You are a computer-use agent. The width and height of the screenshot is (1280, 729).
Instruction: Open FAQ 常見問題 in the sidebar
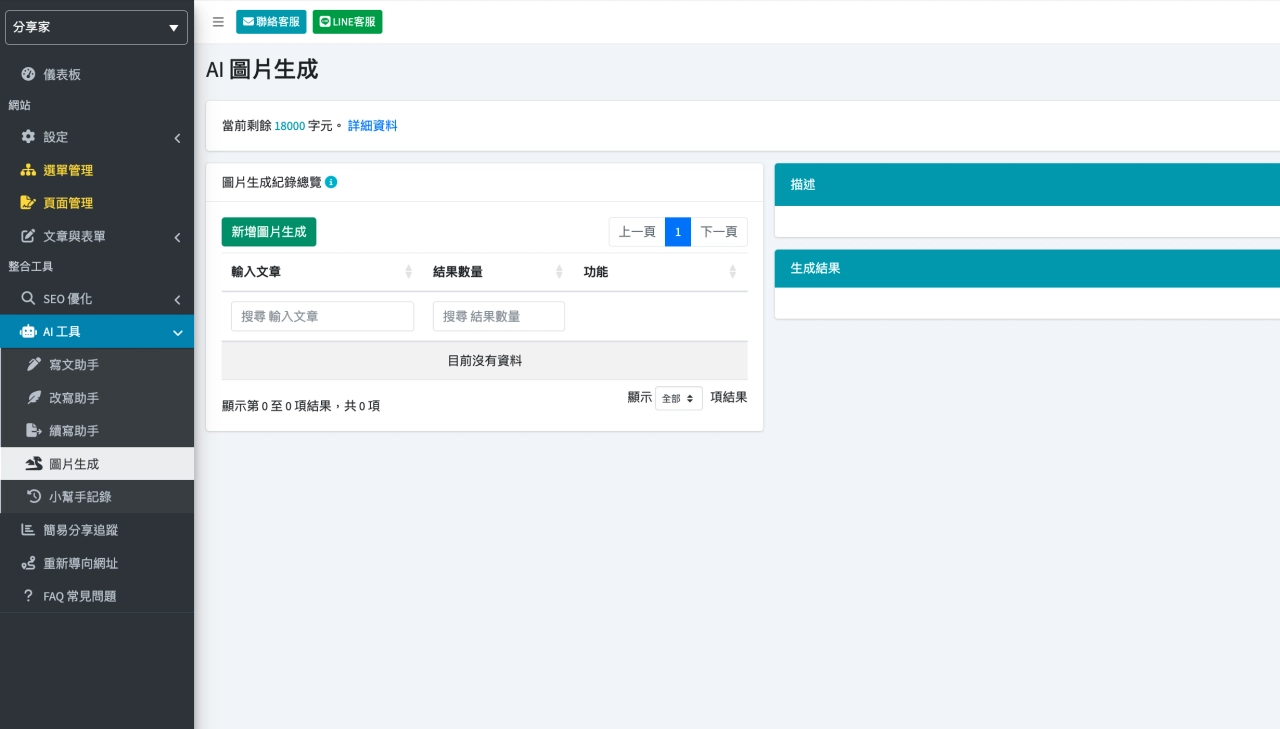(97, 595)
